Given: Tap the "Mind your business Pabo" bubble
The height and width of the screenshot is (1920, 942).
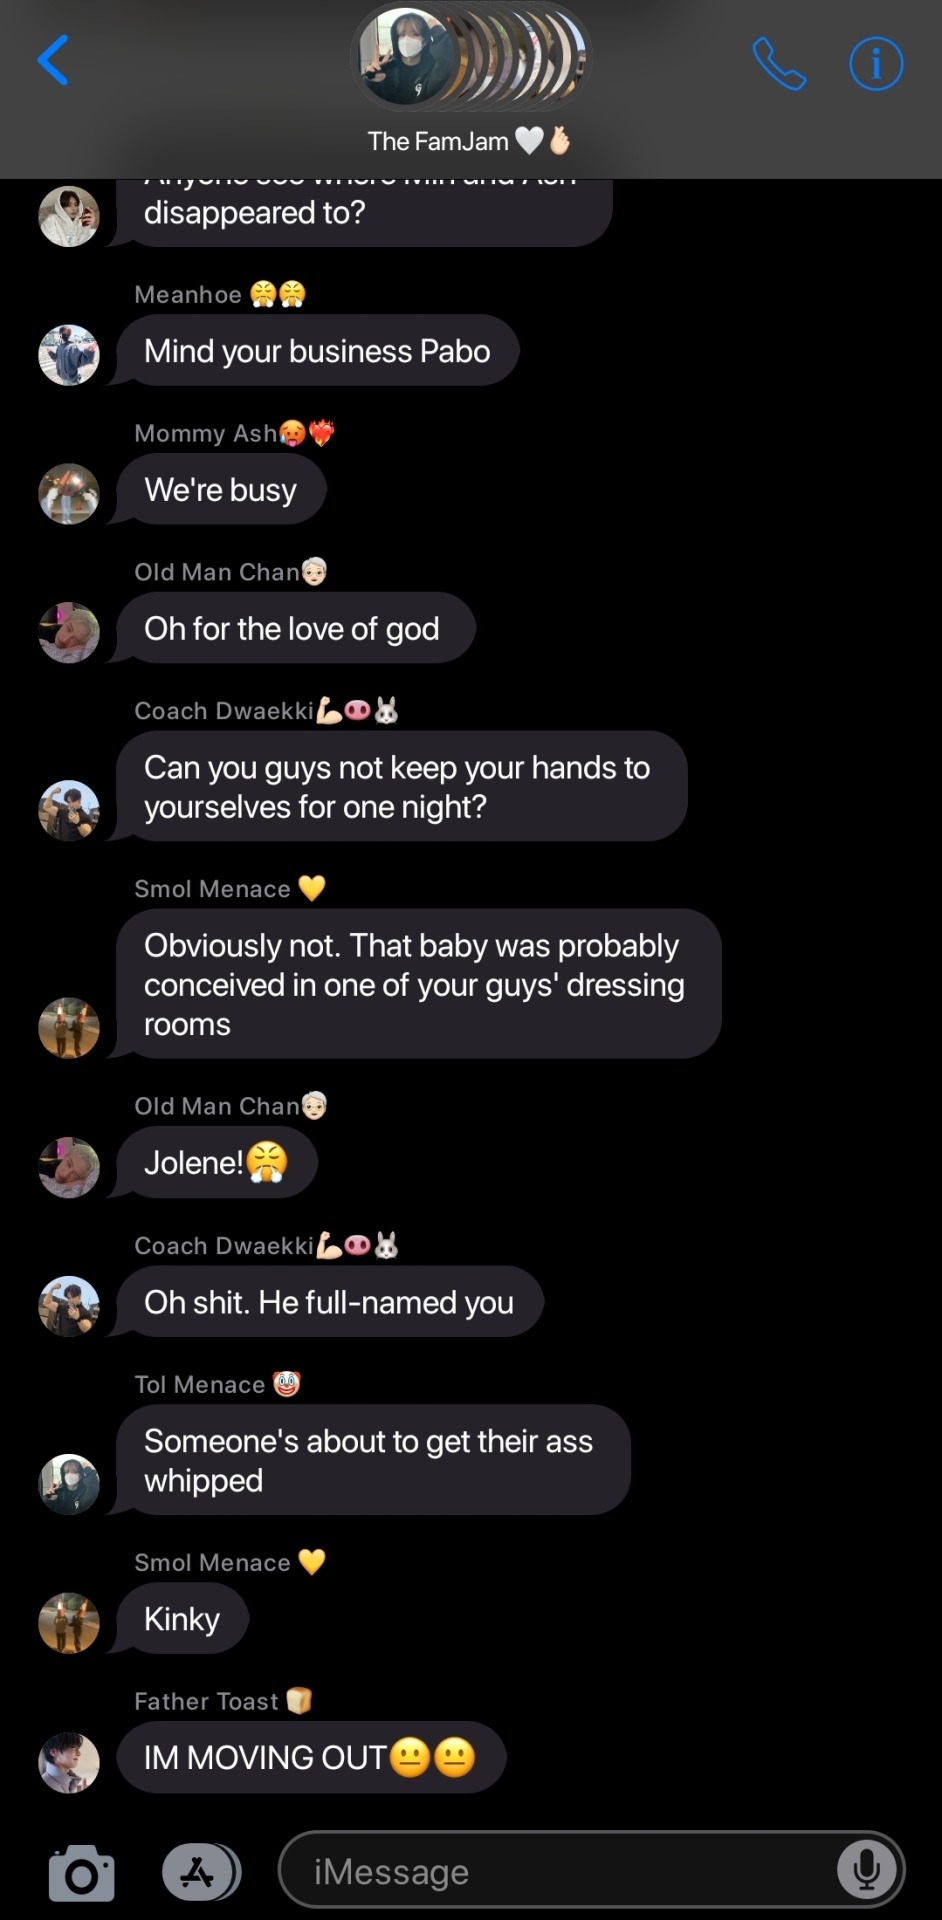Looking at the screenshot, I should coord(317,351).
